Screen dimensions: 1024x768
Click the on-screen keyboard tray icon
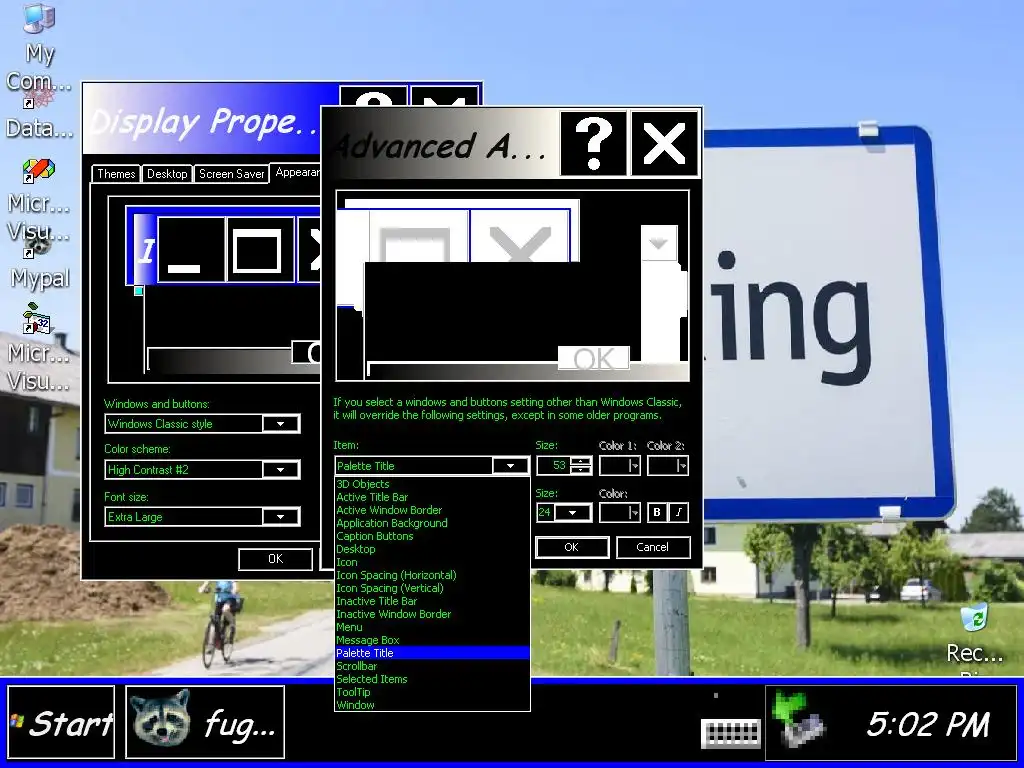(730, 733)
